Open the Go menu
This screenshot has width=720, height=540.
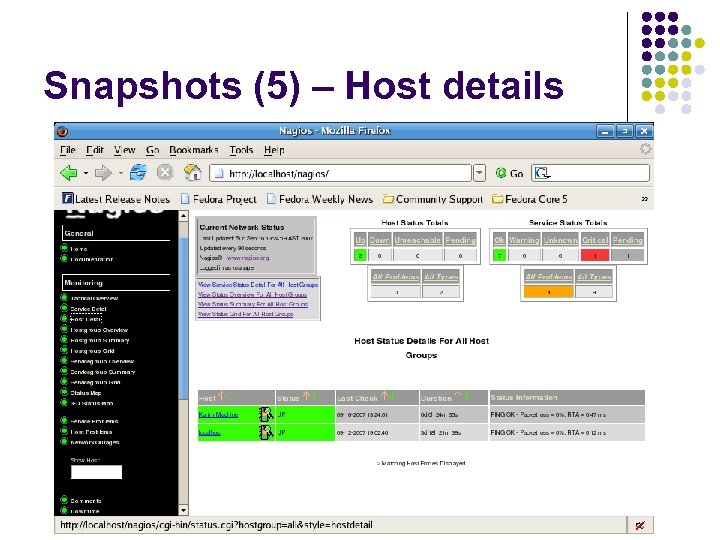coord(152,150)
